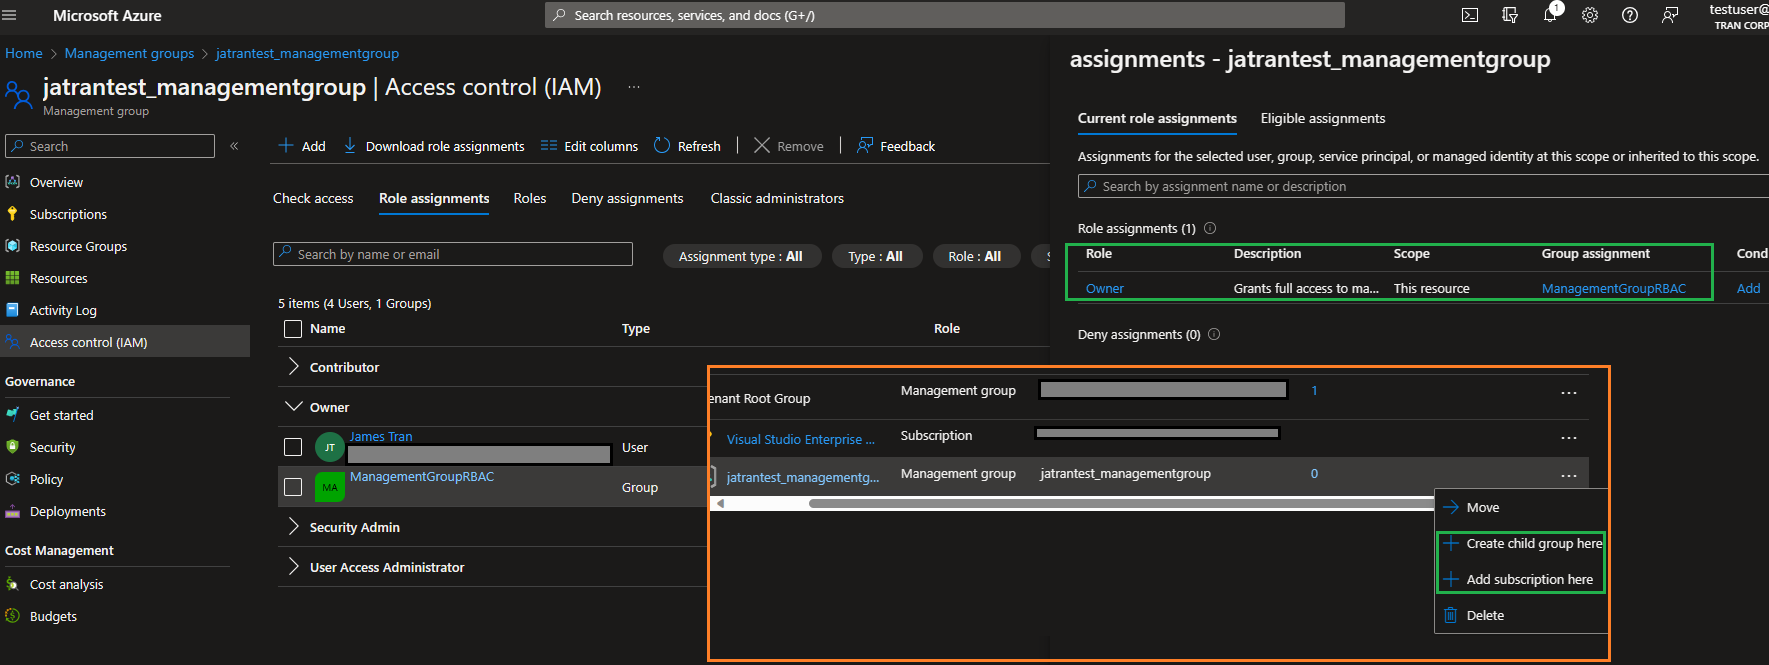Click the JT avatar for James Tran
This screenshot has height=665, width=1769.
[330, 447]
